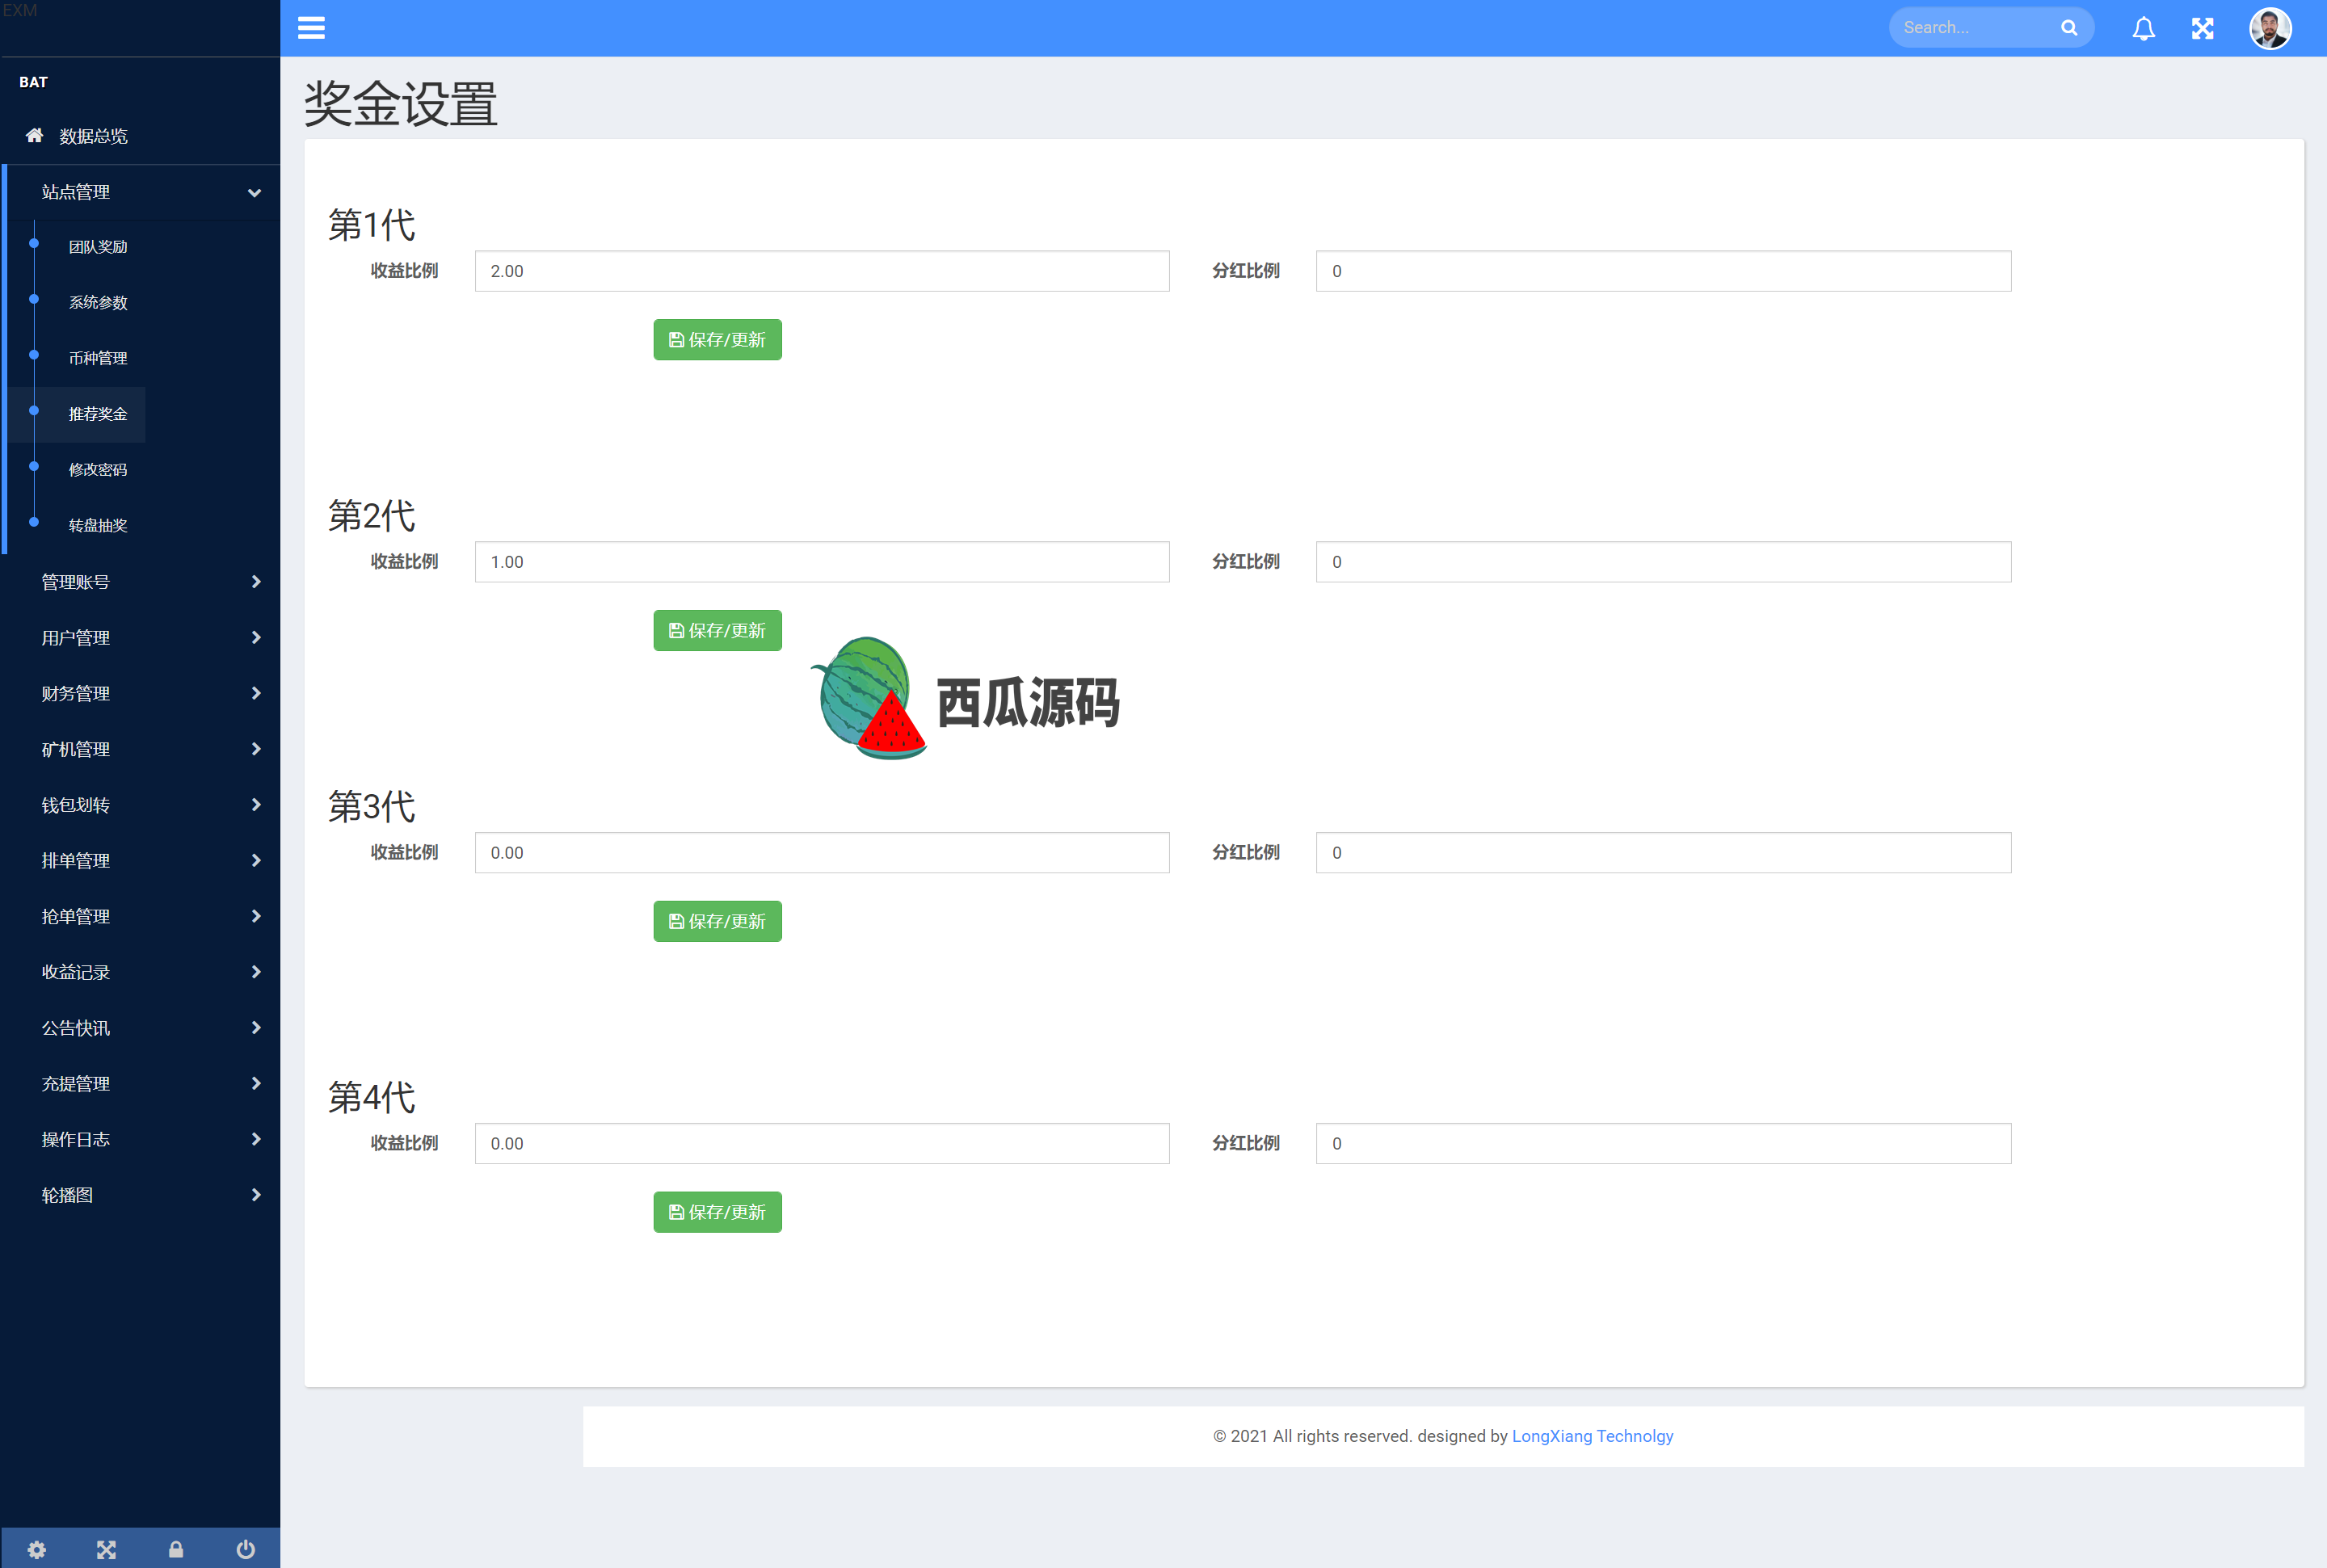The image size is (2327, 1568).
Task: Click the BAT sidebar heading
Action: coord(33,82)
